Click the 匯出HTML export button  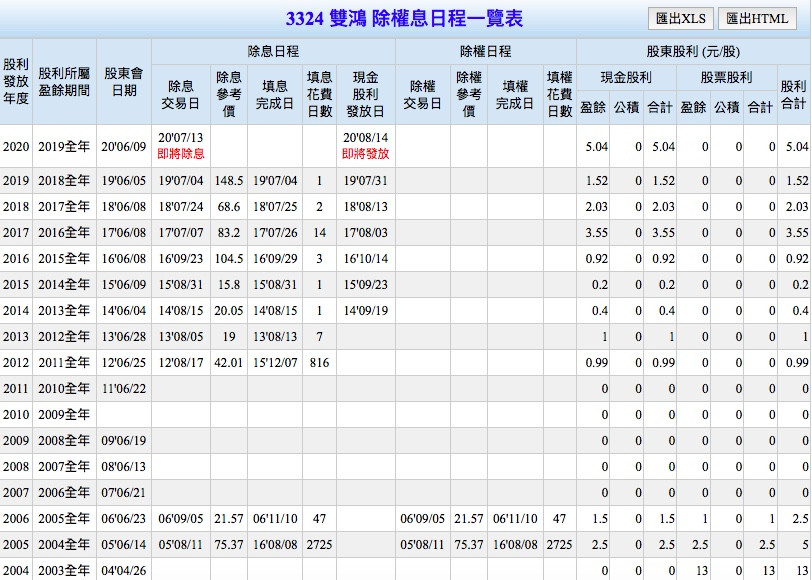[x=757, y=18]
